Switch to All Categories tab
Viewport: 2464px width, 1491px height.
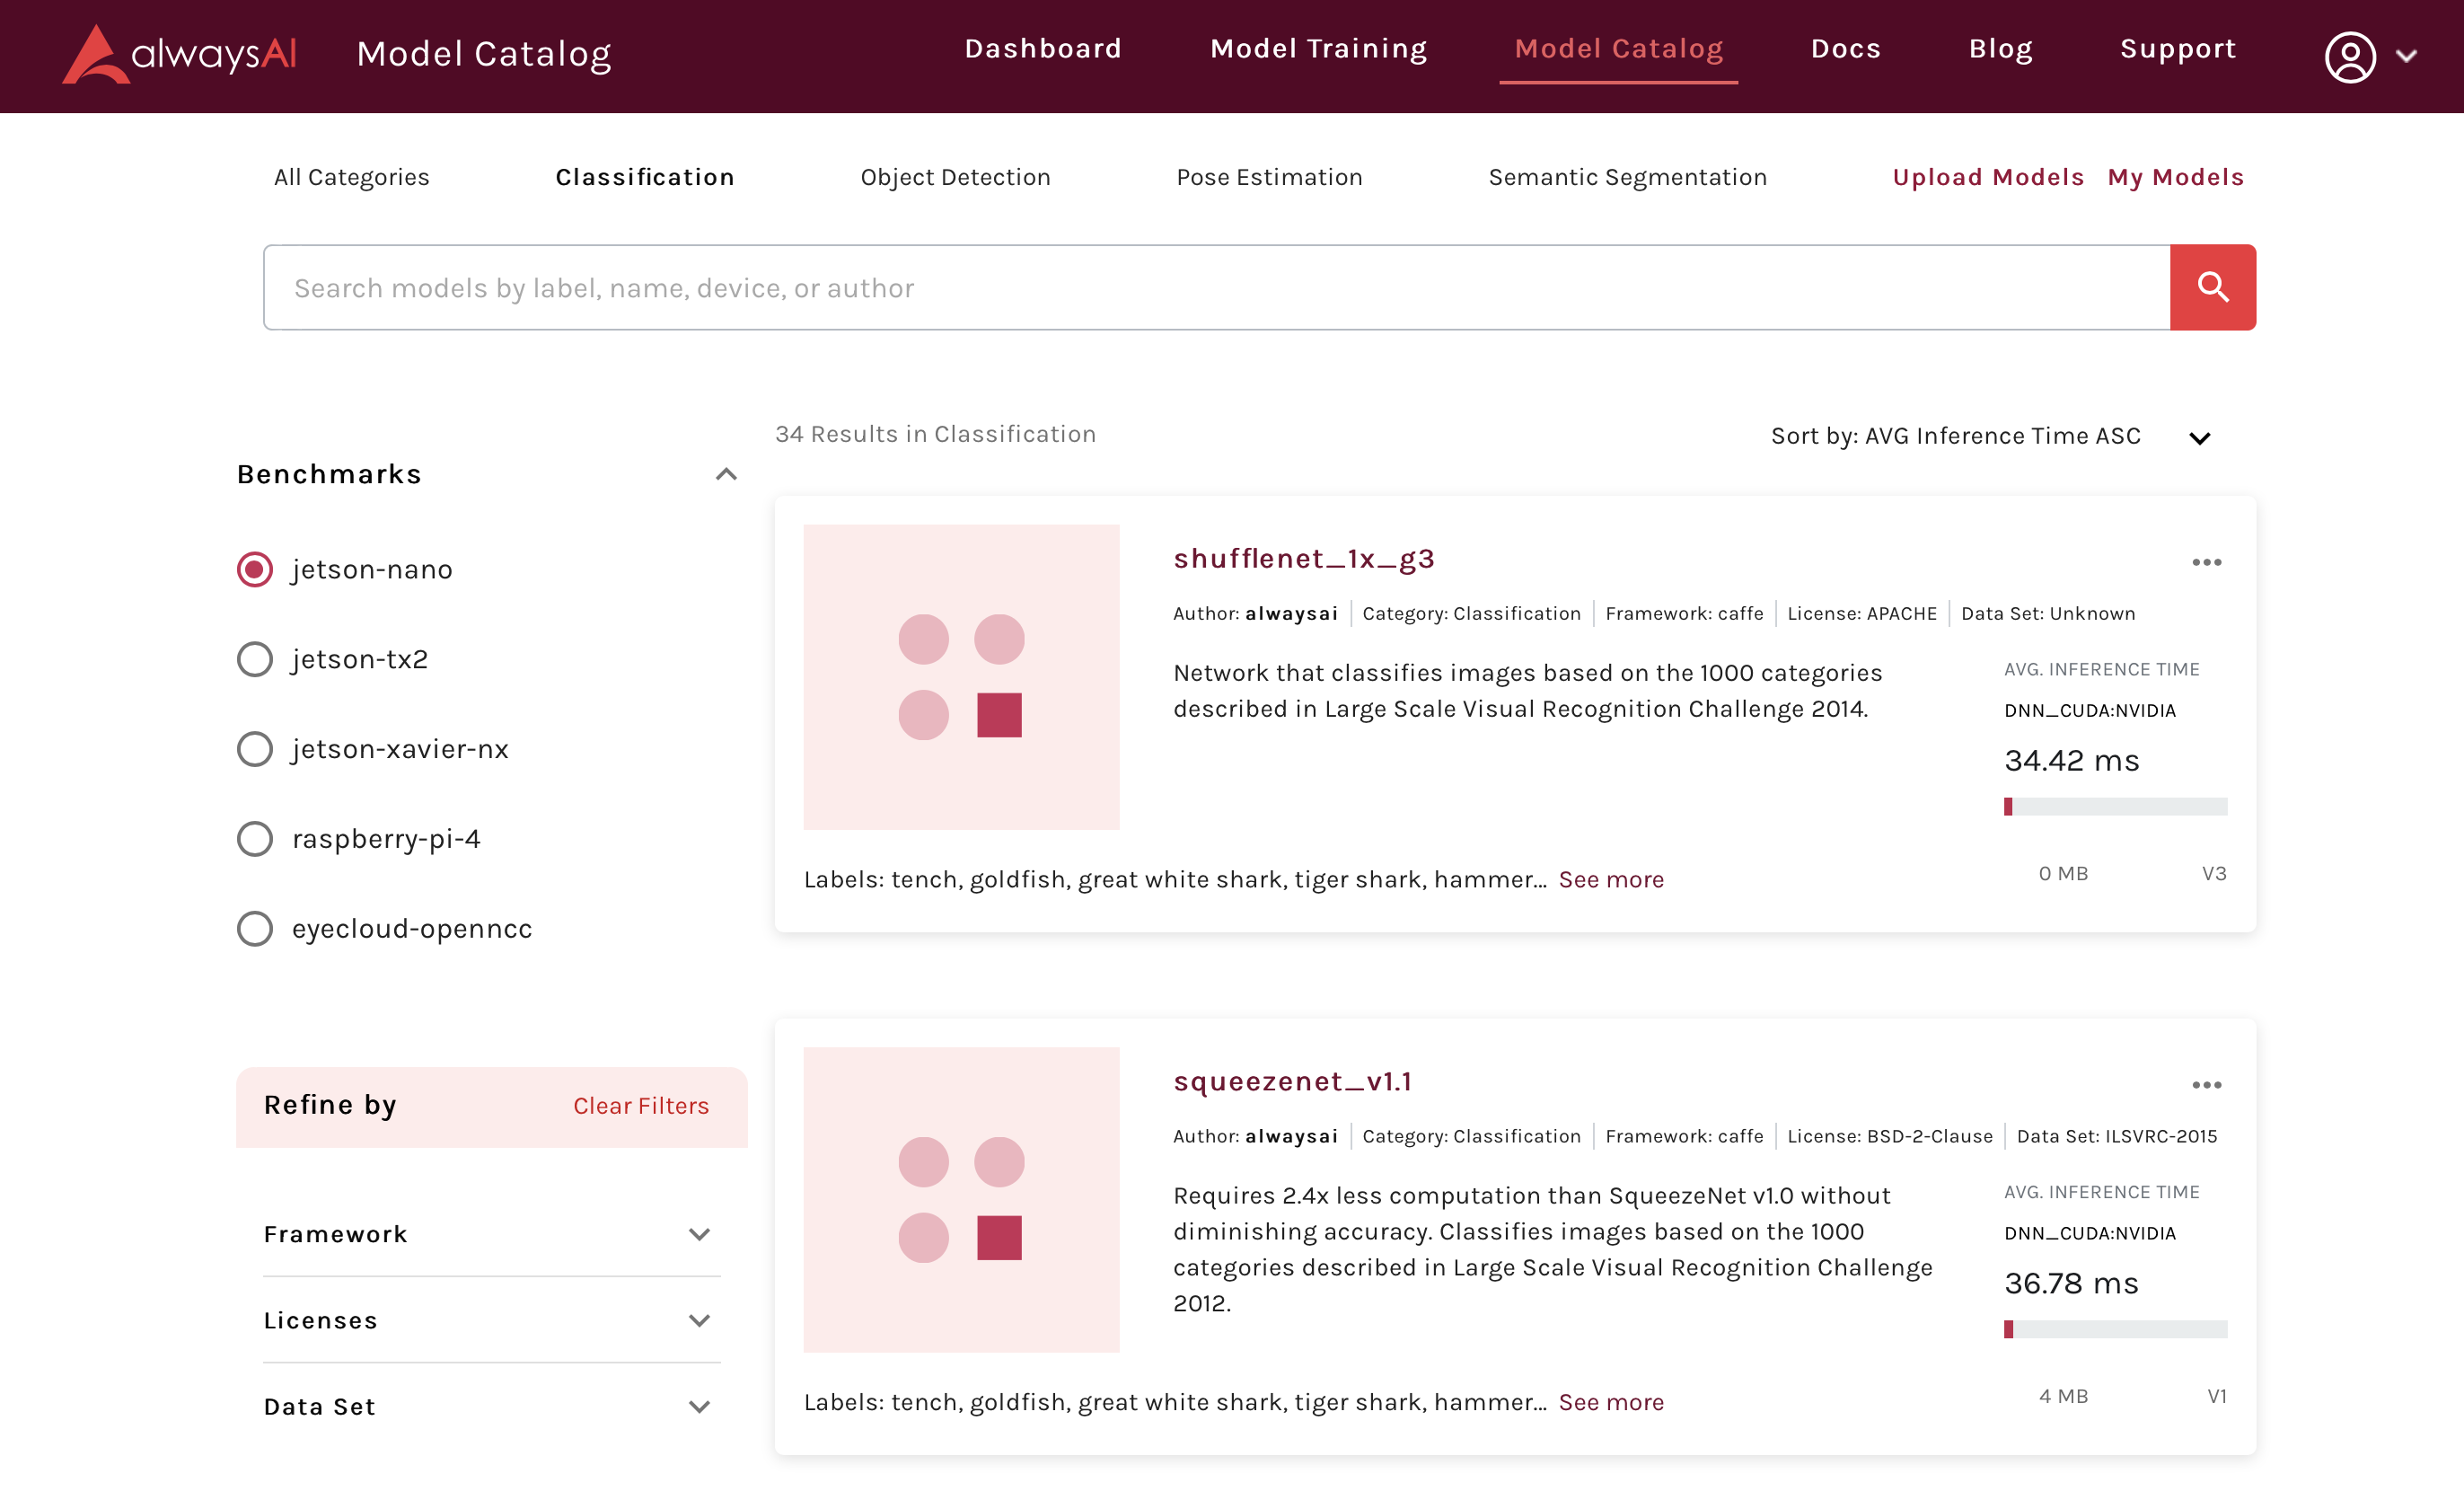[x=351, y=177]
